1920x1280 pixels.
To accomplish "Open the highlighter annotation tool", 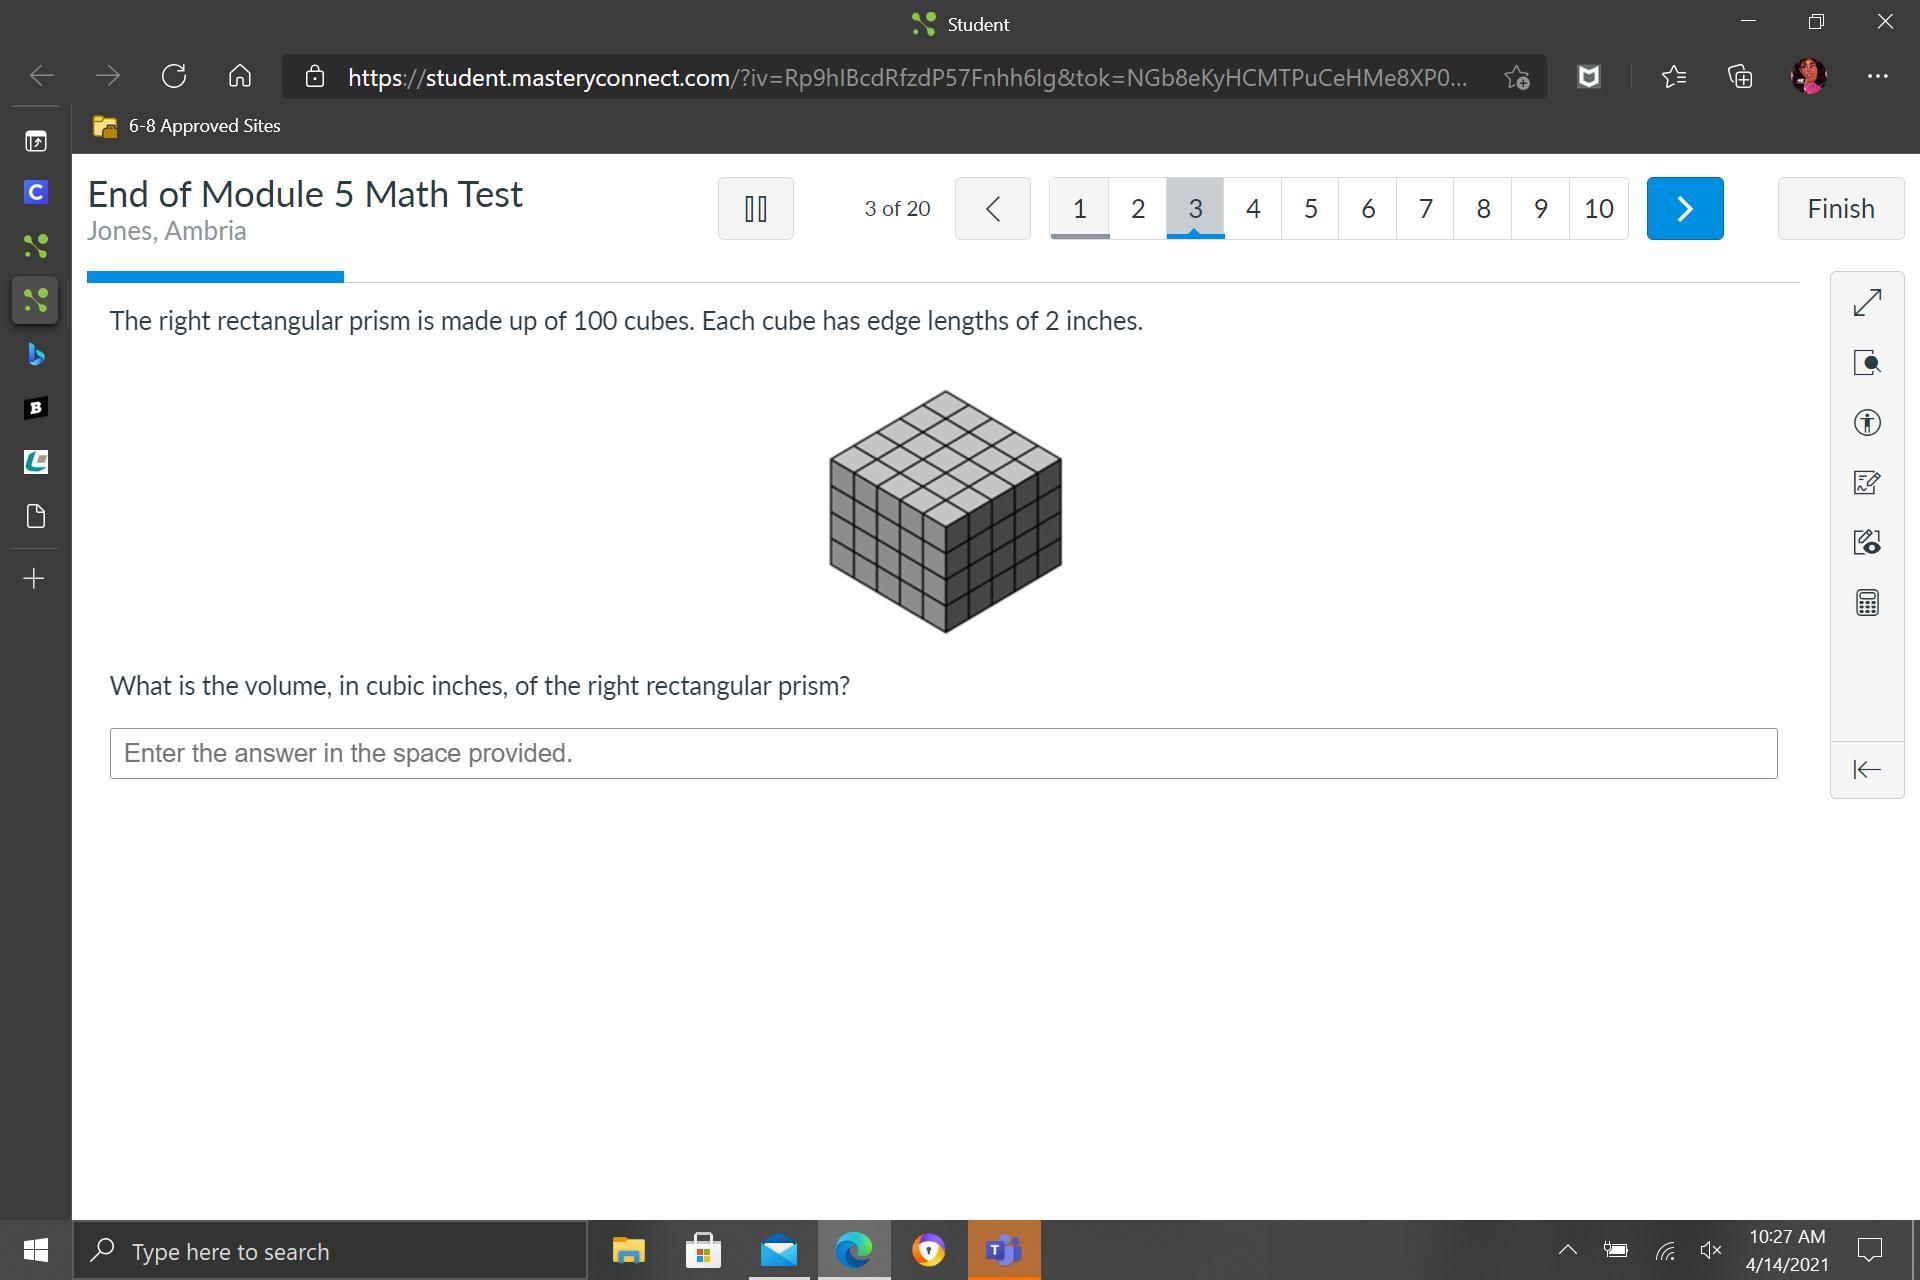I will tap(1867, 543).
